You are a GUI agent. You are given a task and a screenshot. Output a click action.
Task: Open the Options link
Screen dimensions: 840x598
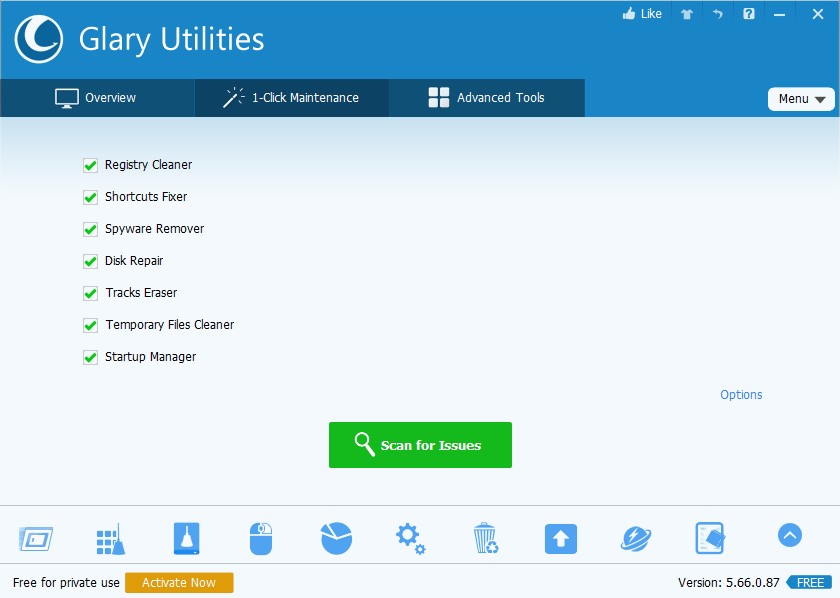(x=741, y=395)
